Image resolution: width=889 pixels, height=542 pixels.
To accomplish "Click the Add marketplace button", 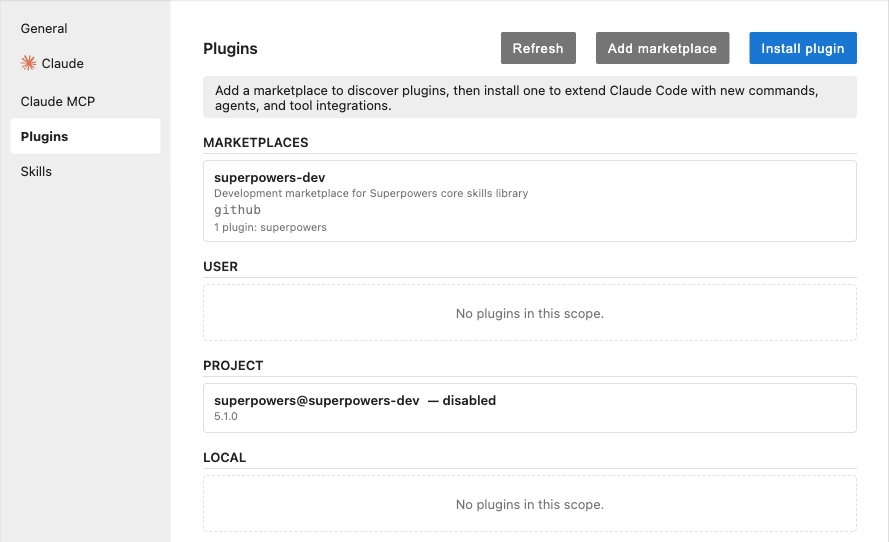I will click(662, 48).
